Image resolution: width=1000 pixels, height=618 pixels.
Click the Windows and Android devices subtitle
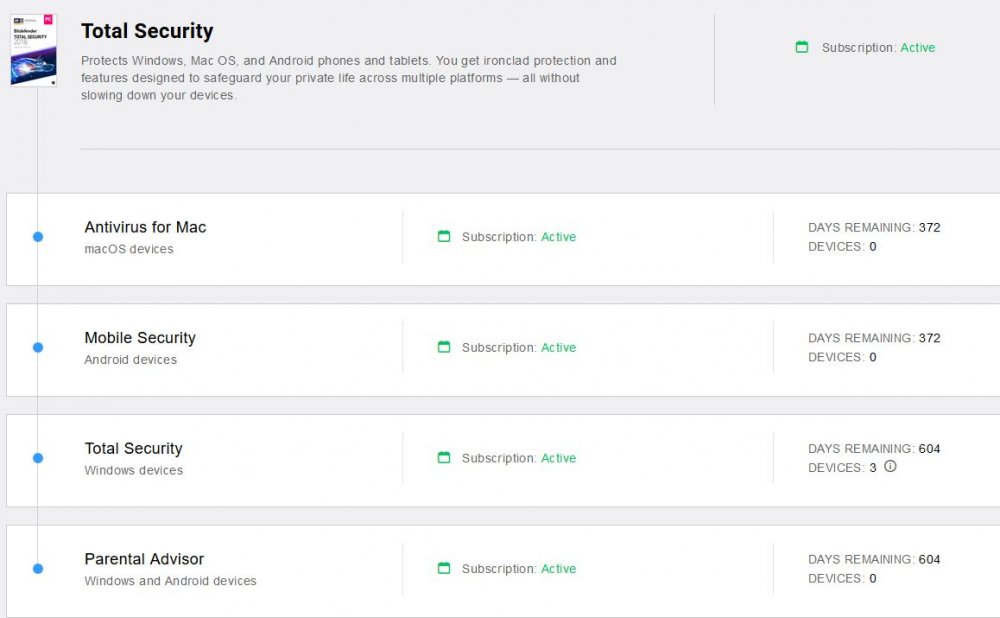point(170,581)
